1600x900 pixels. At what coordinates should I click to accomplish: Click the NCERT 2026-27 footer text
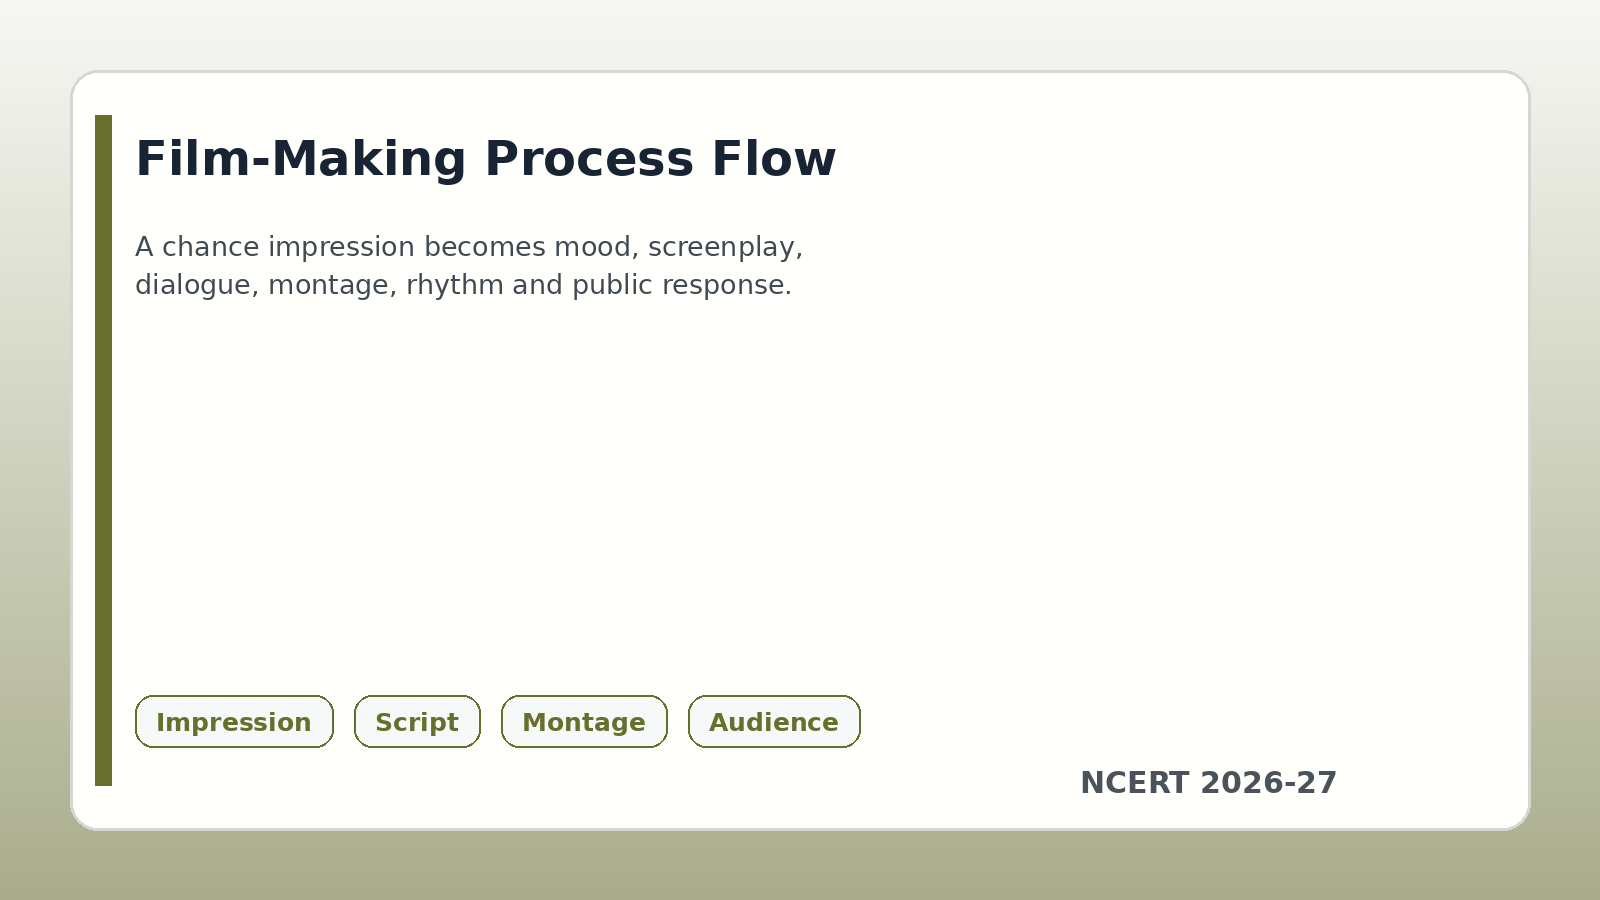(x=1208, y=783)
